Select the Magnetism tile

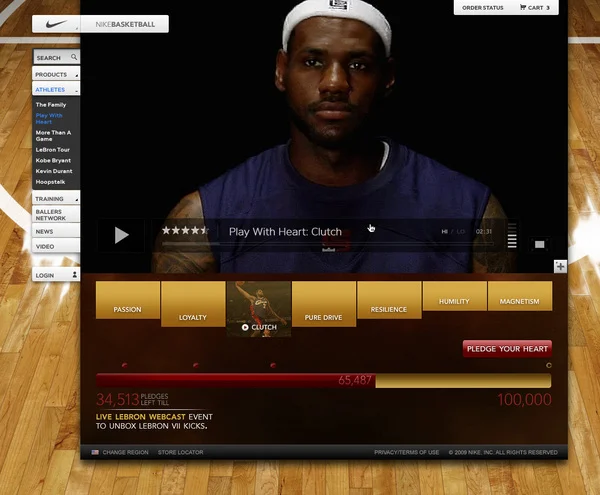[x=520, y=296]
